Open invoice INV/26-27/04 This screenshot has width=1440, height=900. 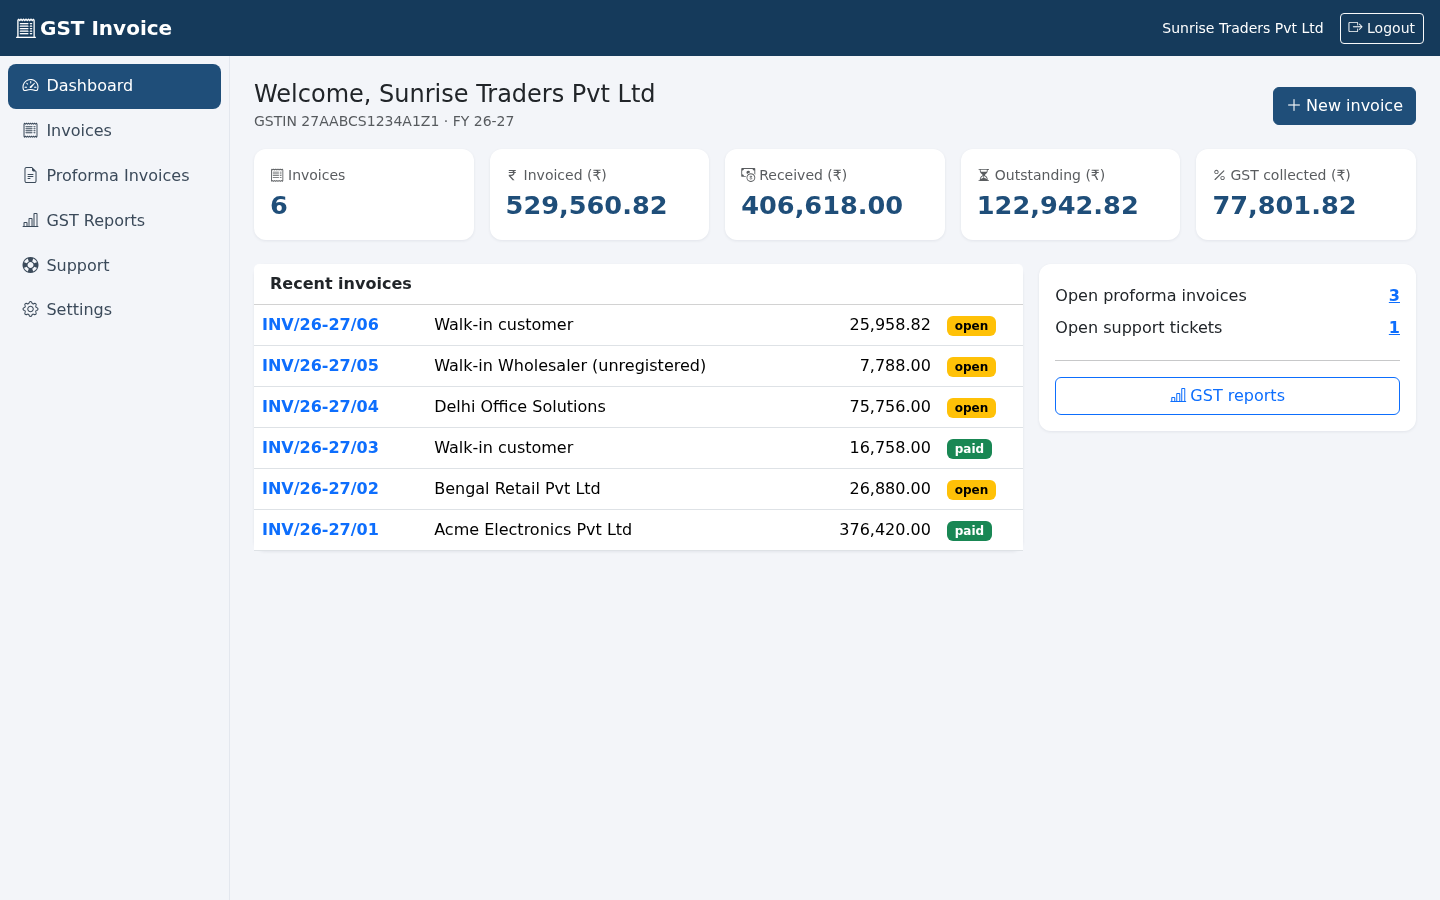tap(320, 407)
